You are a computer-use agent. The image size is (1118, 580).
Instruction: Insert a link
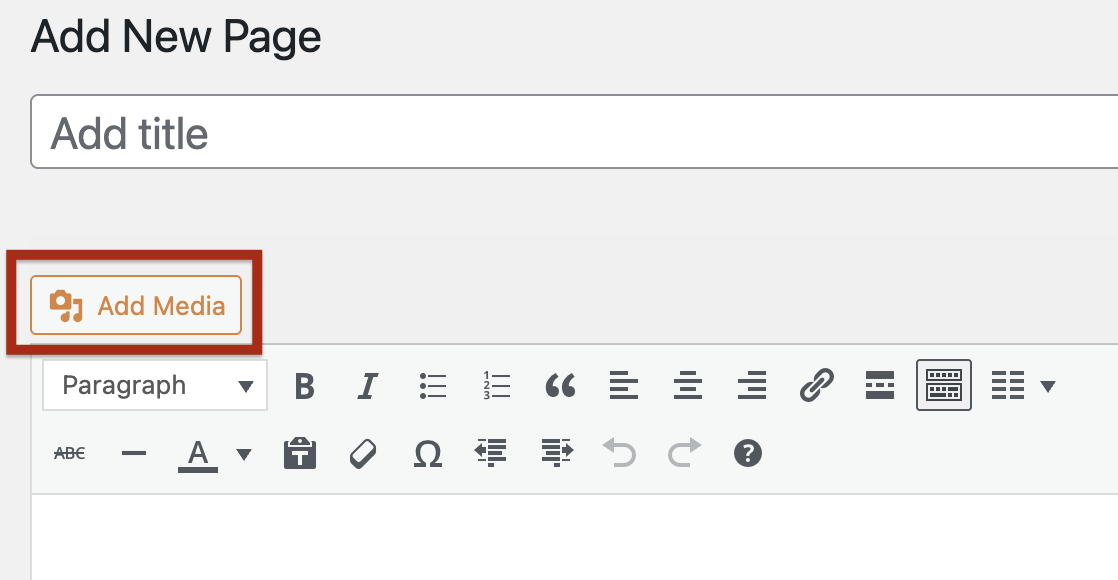tap(817, 385)
